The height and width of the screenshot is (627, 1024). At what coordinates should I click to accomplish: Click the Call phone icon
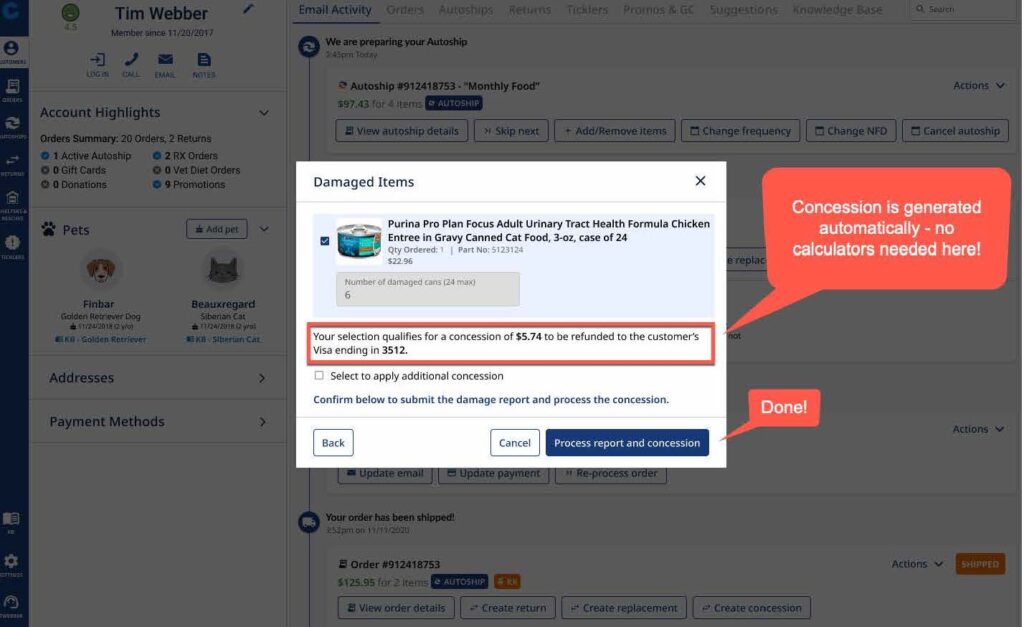coord(131,60)
